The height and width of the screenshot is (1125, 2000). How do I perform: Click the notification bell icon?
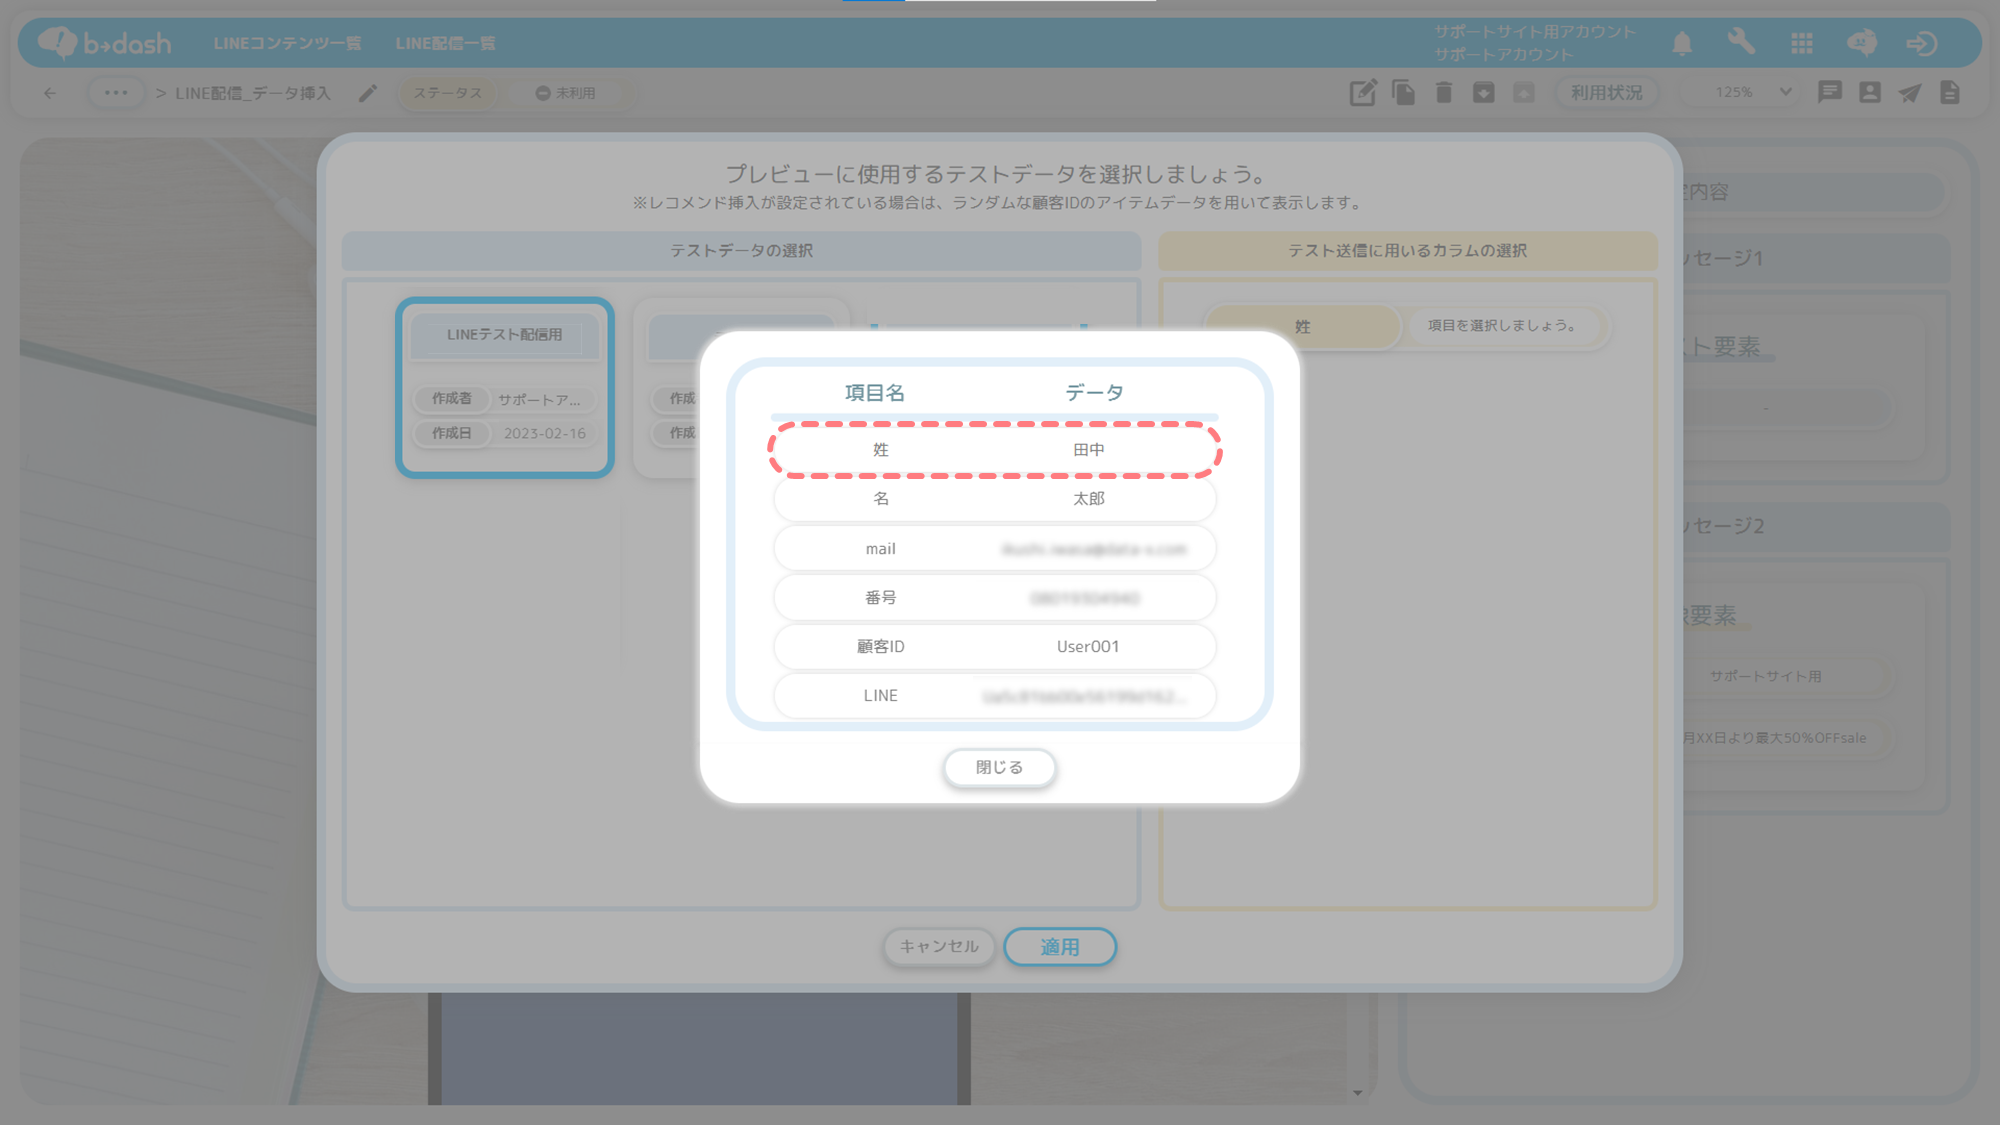[x=1682, y=43]
